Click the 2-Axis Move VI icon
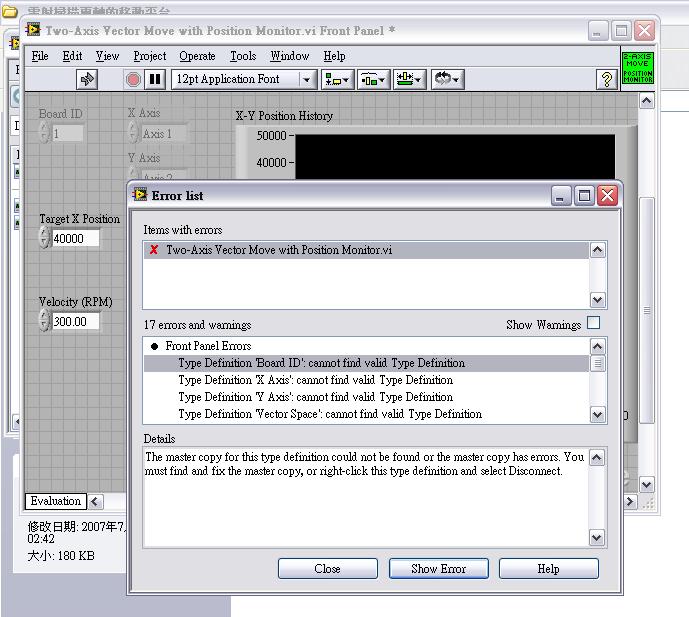689x617 pixels. click(x=638, y=68)
